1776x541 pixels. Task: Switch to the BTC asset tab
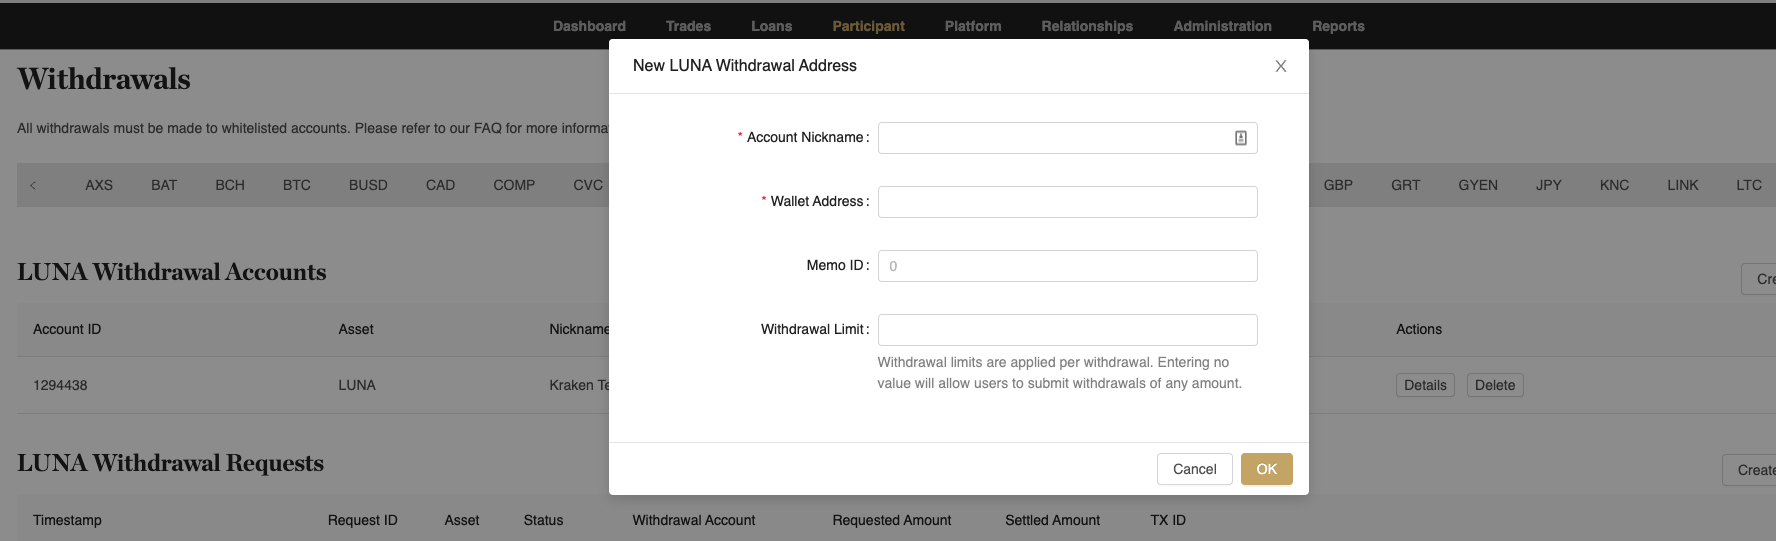click(x=296, y=185)
